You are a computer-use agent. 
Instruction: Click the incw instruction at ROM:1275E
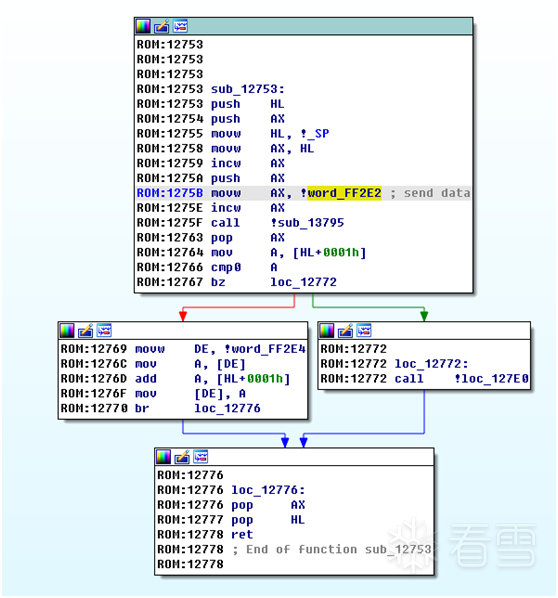click(226, 208)
